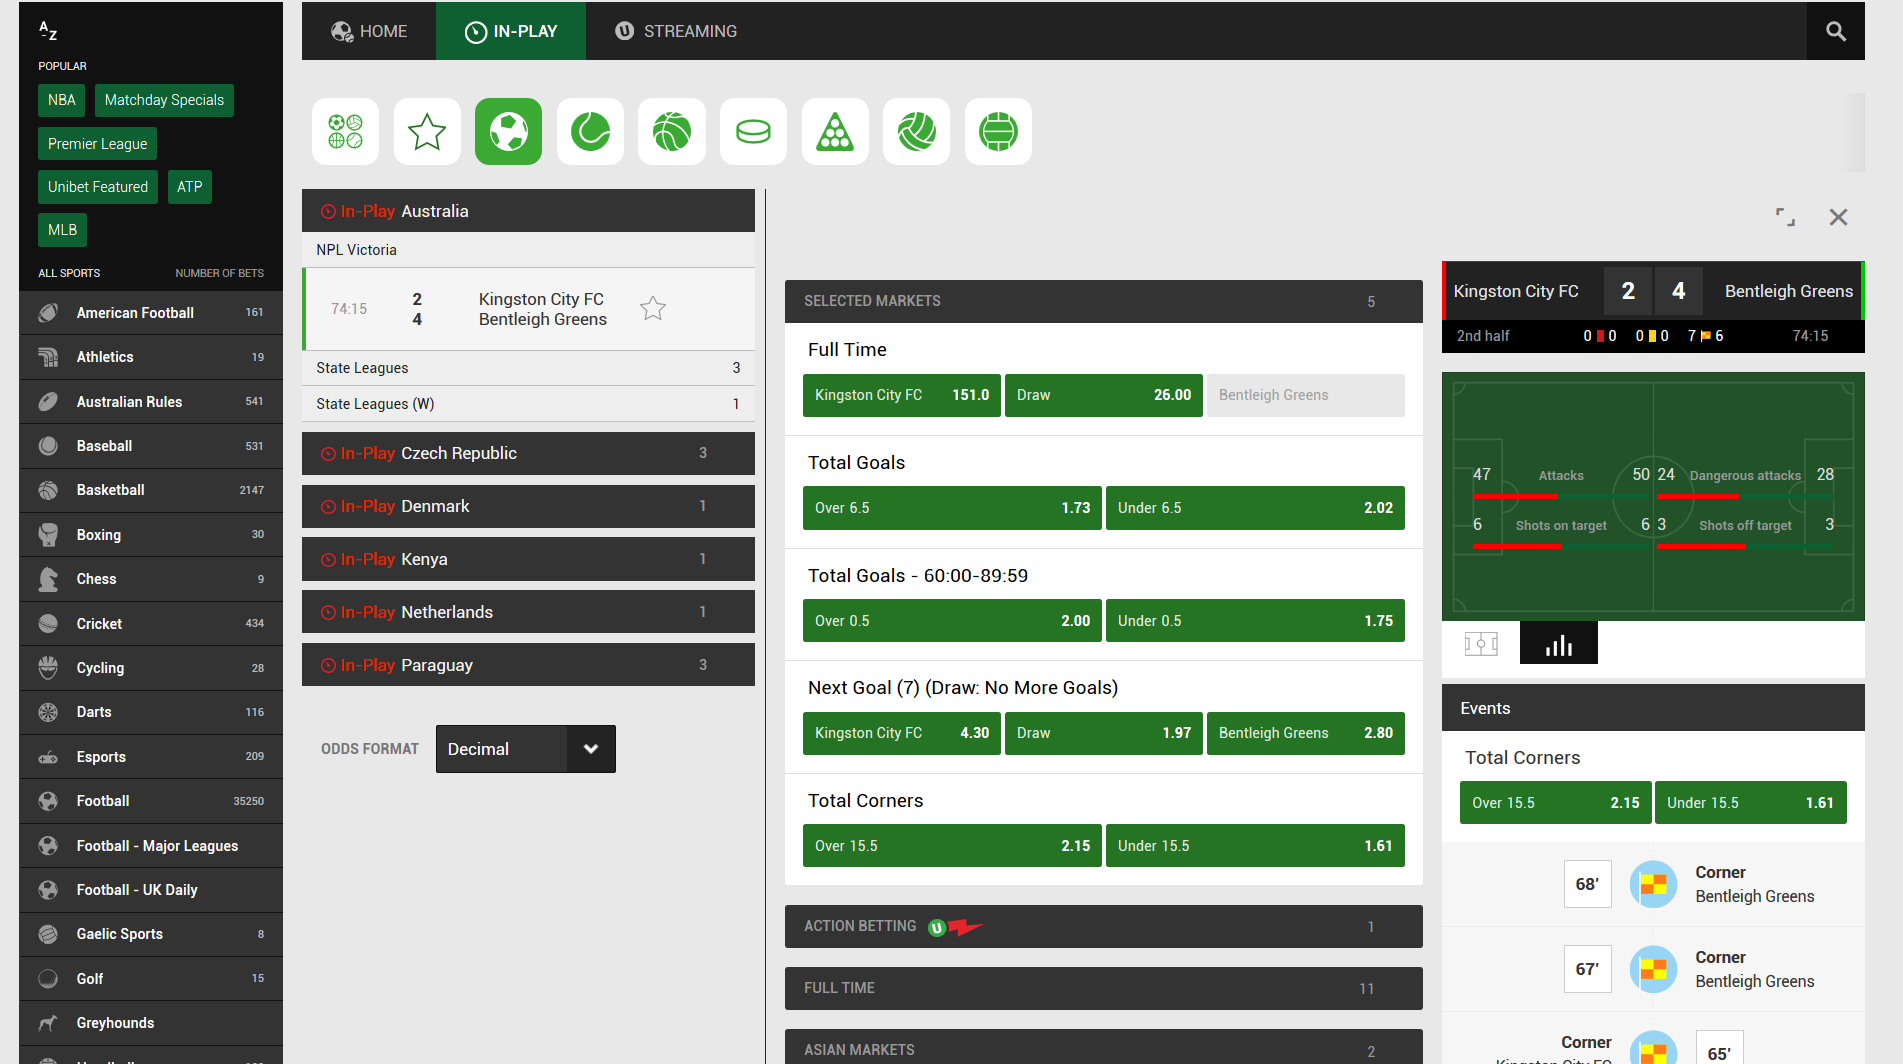This screenshot has width=1903, height=1064.
Task: Select the volleyball sport filter icon
Action: pos(916,131)
